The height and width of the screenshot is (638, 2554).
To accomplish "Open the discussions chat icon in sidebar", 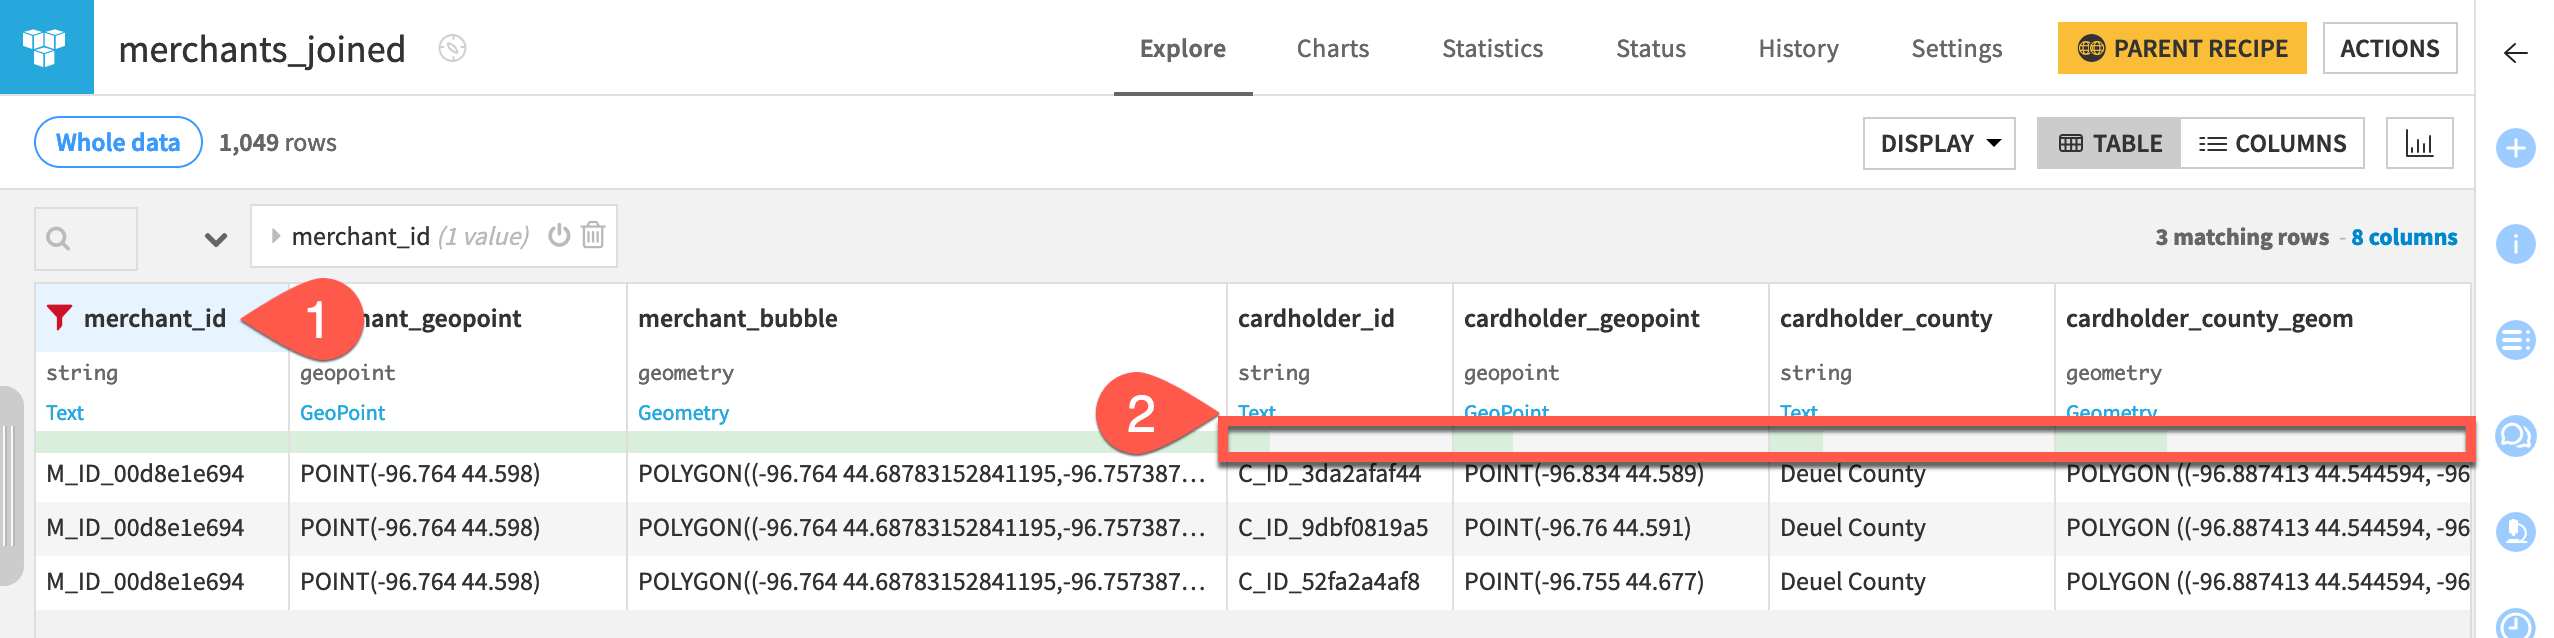I will pyautogui.click(x=2515, y=435).
